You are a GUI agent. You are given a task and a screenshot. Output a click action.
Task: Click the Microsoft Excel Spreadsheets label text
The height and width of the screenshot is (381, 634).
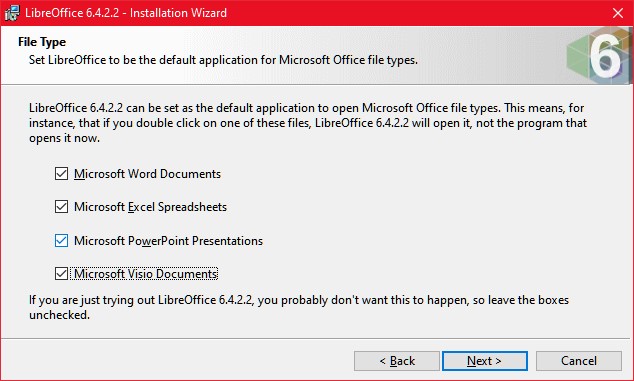coord(150,207)
